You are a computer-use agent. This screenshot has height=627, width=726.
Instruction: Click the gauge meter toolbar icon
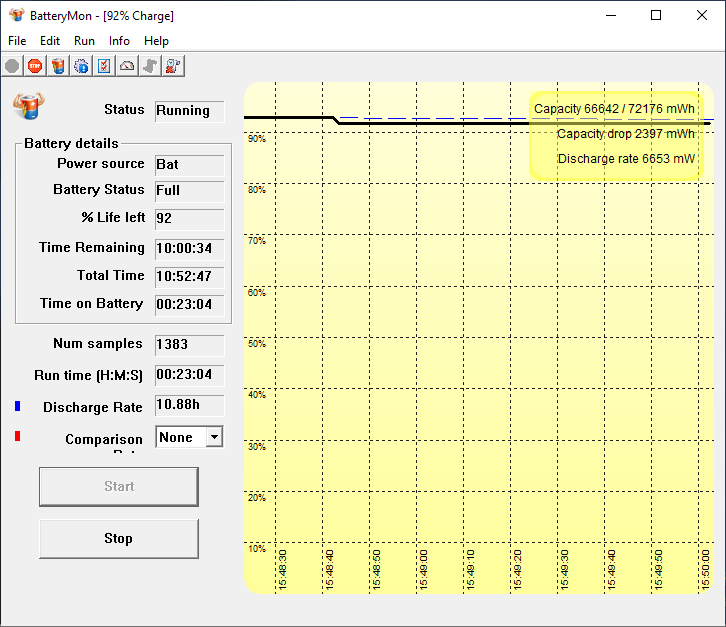(127, 66)
